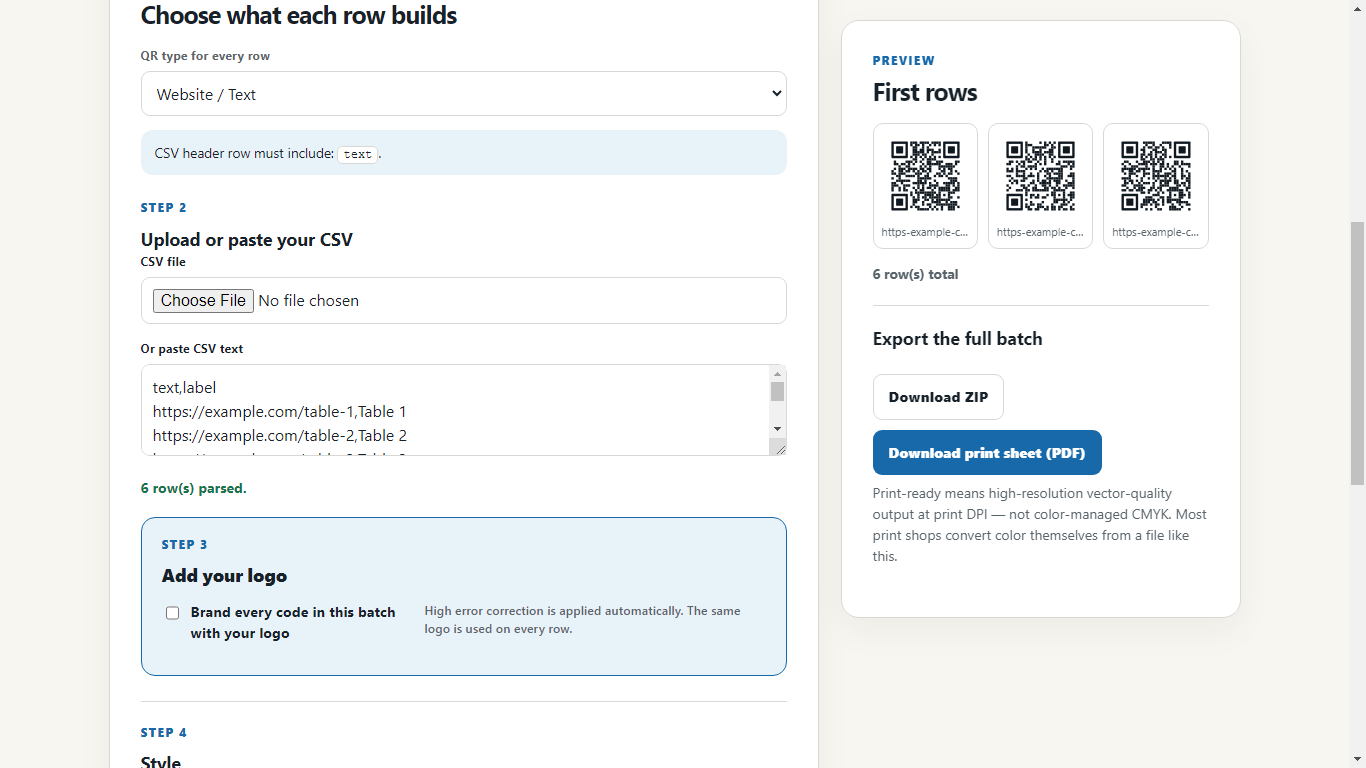
Task: Click Download print sheet (PDF) button
Action: [x=987, y=453]
